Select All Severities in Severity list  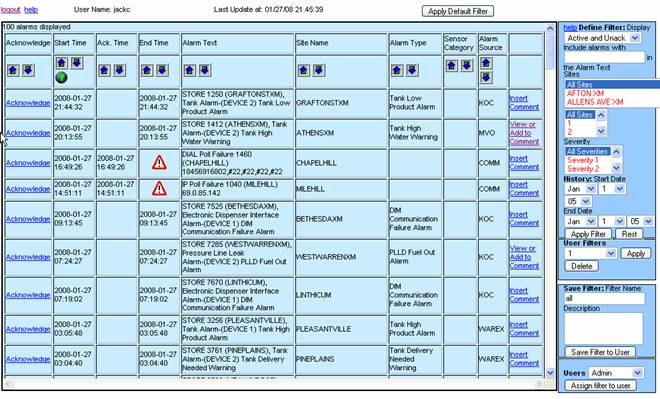pyautogui.click(x=588, y=151)
